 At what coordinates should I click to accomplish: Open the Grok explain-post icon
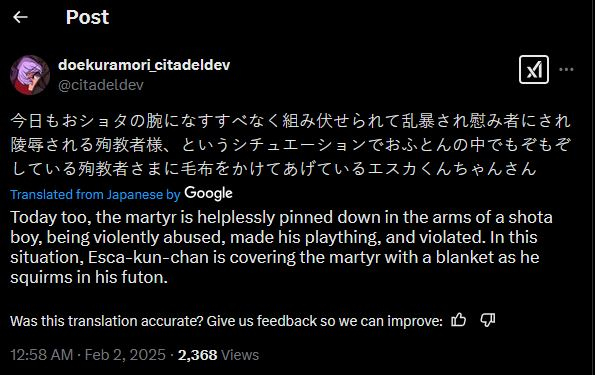[x=534, y=69]
